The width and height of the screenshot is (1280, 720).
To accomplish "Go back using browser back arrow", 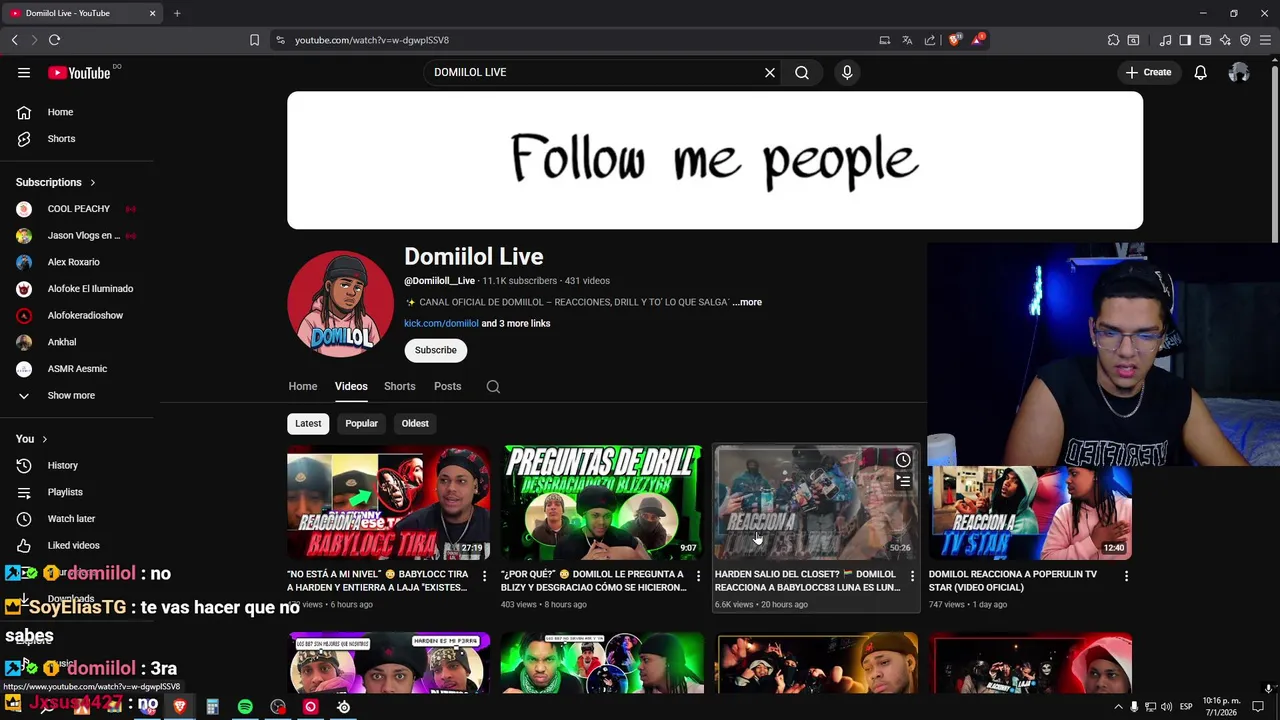I will point(14,40).
